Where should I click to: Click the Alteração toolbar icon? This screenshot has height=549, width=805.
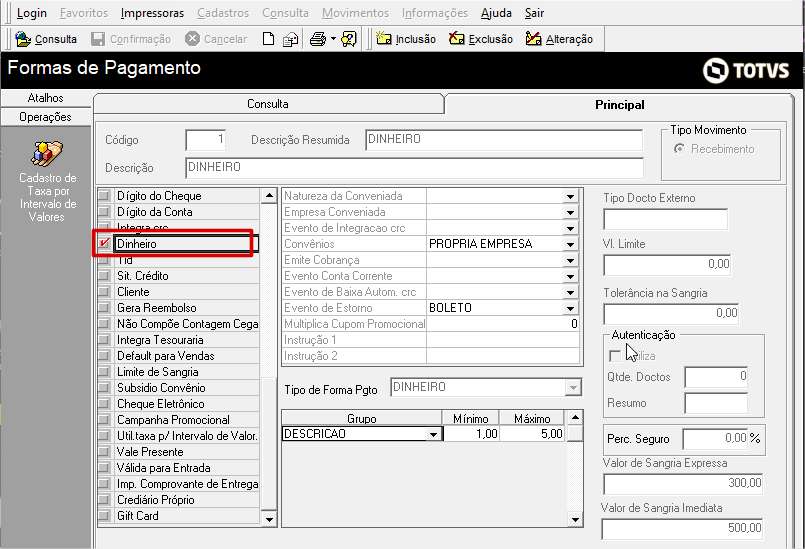[x=533, y=39]
